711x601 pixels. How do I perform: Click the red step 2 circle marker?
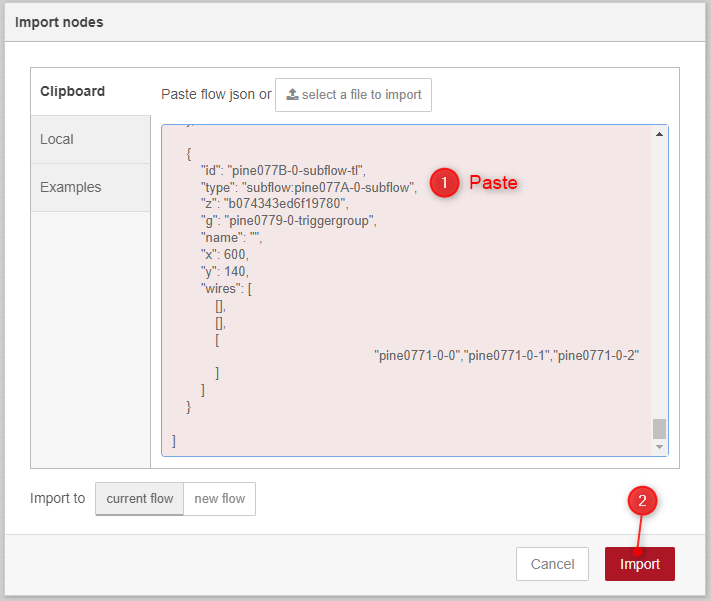pos(642,501)
